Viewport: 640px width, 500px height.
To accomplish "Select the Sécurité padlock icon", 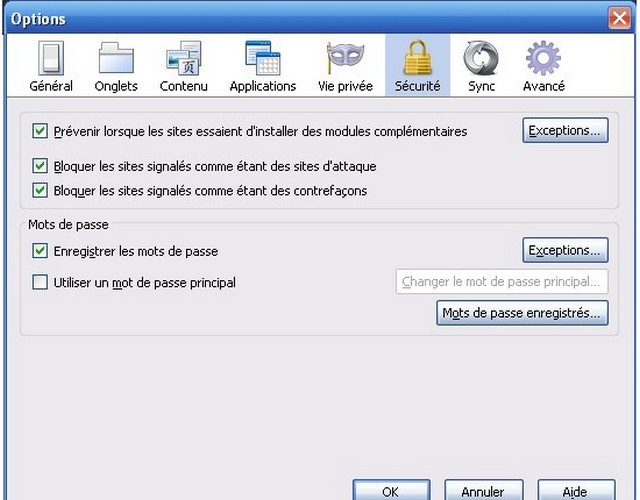I will coord(418,58).
